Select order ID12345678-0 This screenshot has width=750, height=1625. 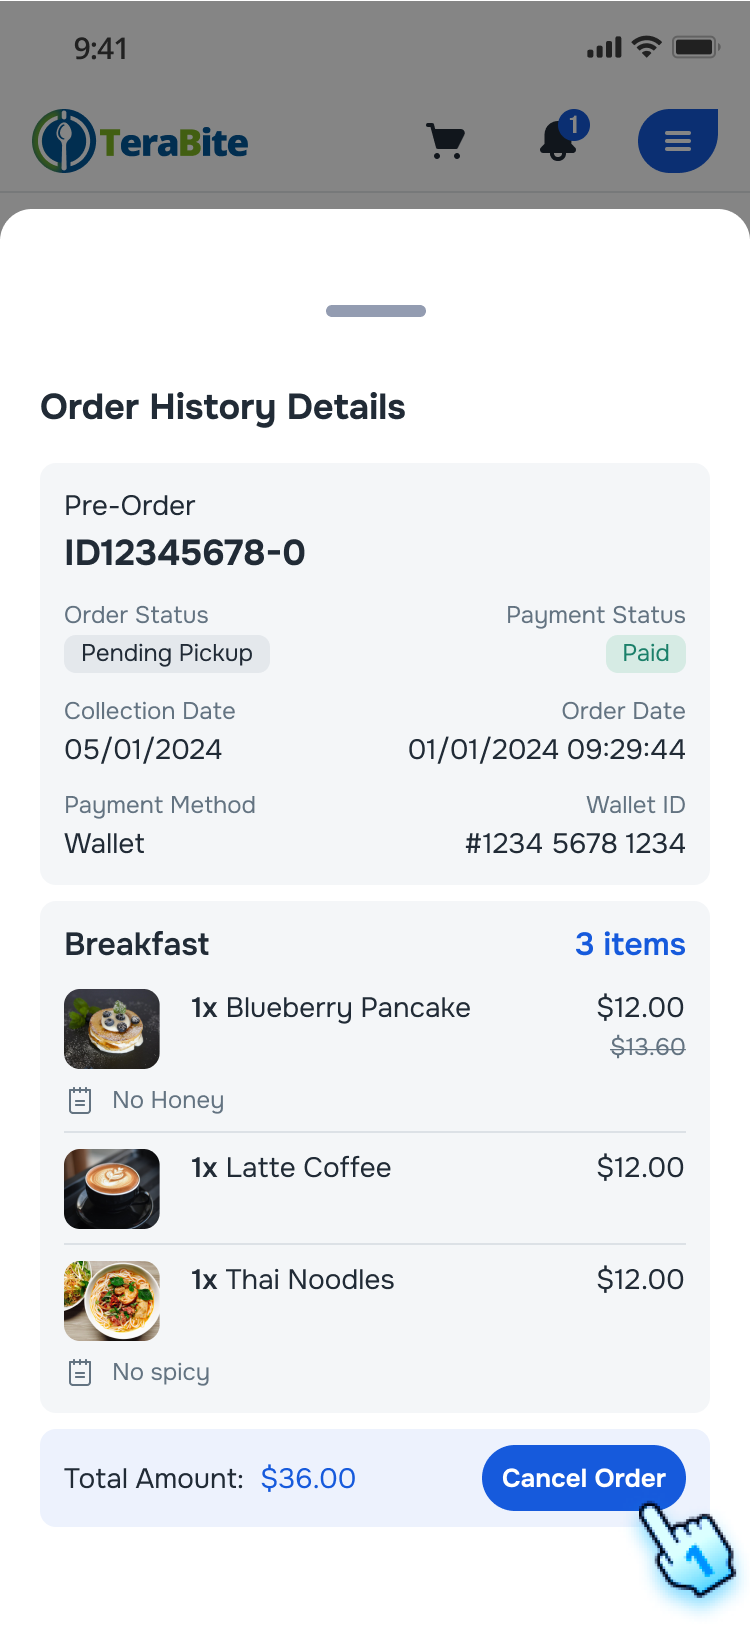point(184,552)
